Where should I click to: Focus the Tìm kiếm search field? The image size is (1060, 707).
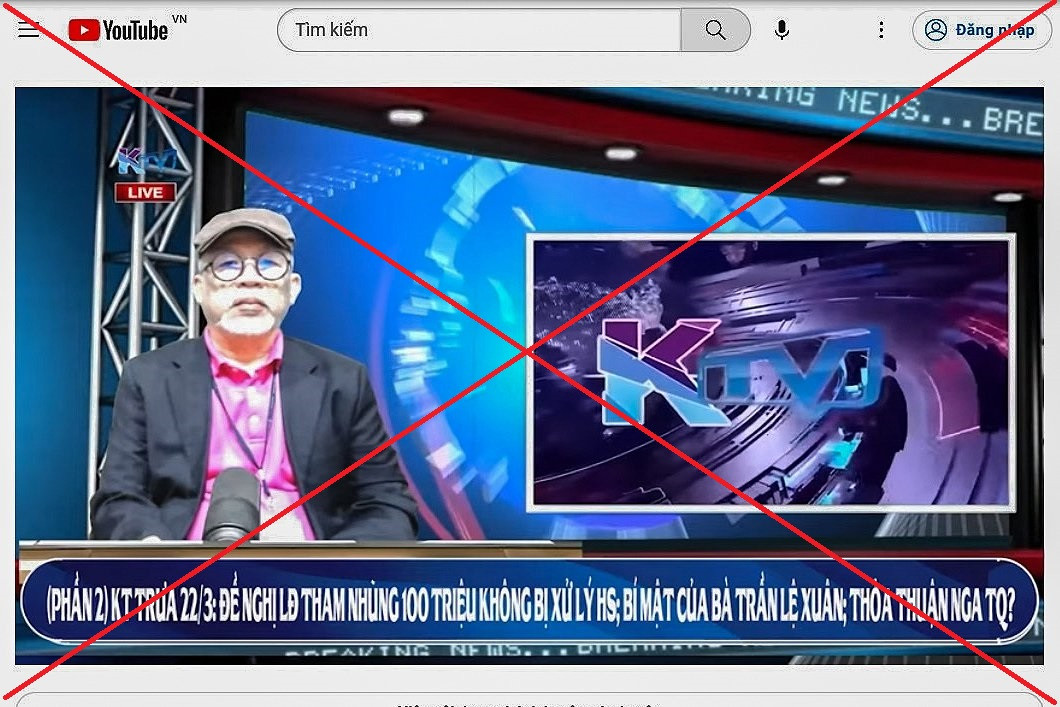click(x=480, y=30)
